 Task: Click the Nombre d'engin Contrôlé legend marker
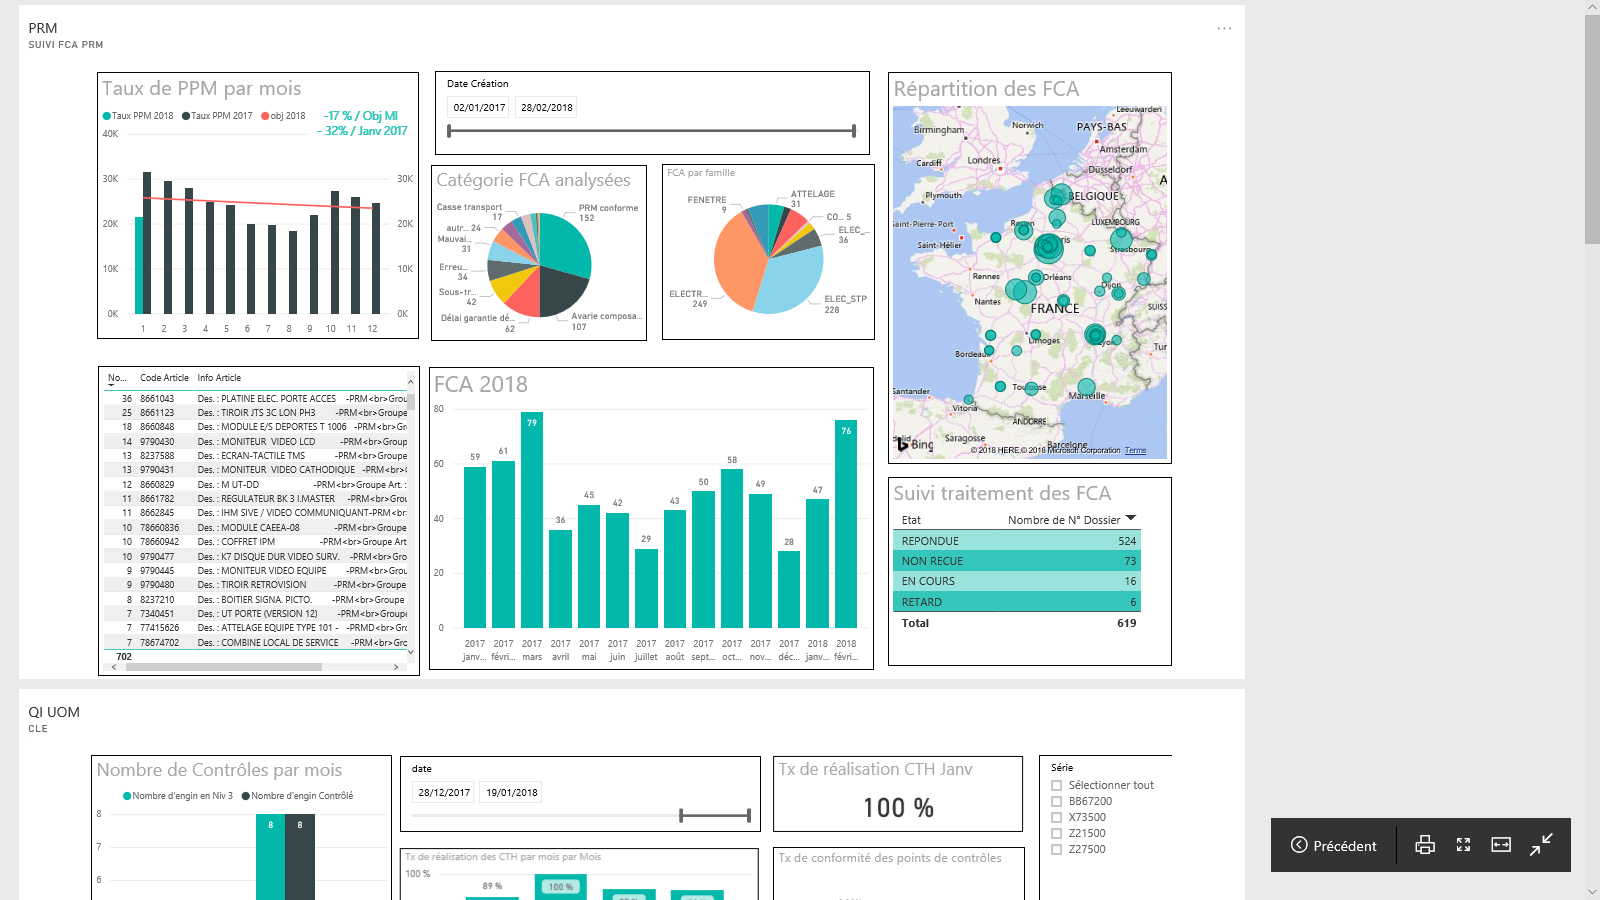tap(246, 796)
